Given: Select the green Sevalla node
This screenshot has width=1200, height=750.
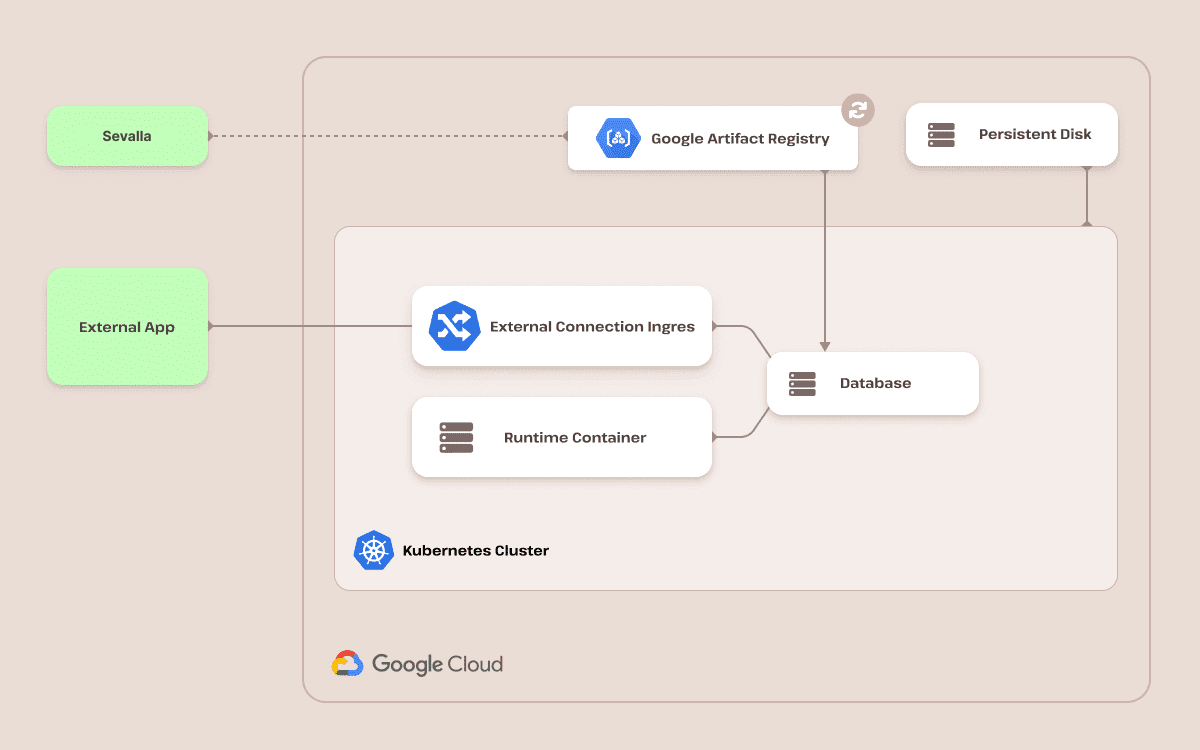Looking at the screenshot, I should [x=127, y=137].
